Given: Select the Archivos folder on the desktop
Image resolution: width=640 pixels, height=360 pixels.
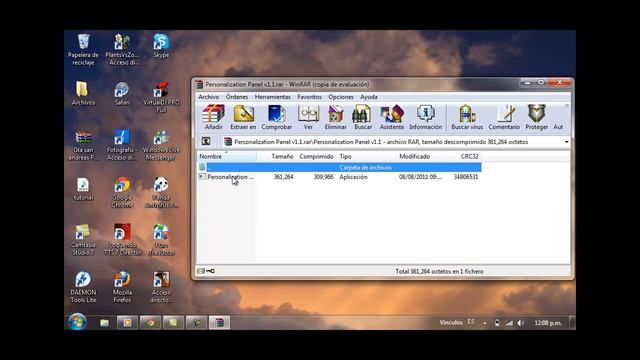Looking at the screenshot, I should coord(83,93).
